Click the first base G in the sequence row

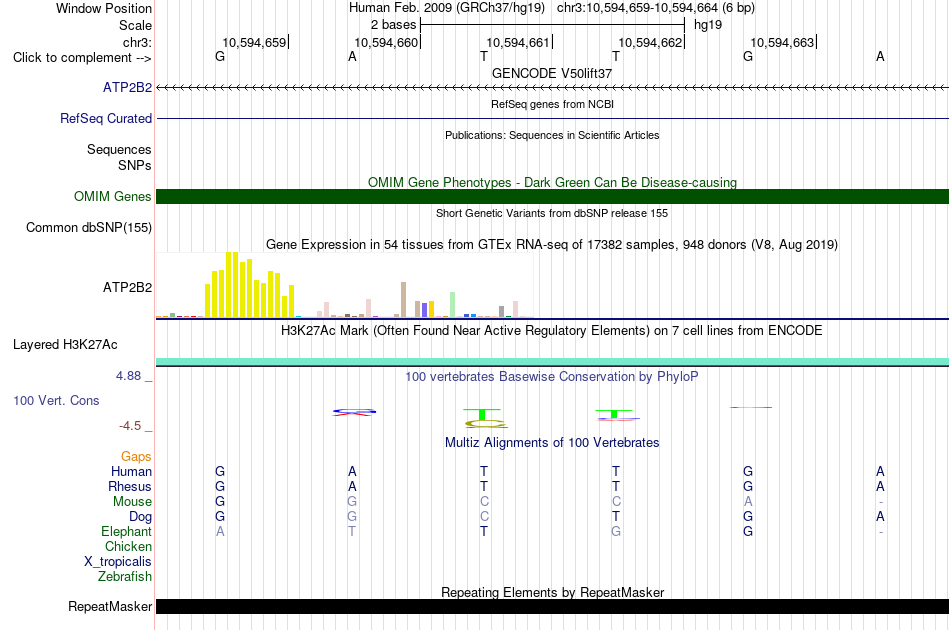[220, 56]
